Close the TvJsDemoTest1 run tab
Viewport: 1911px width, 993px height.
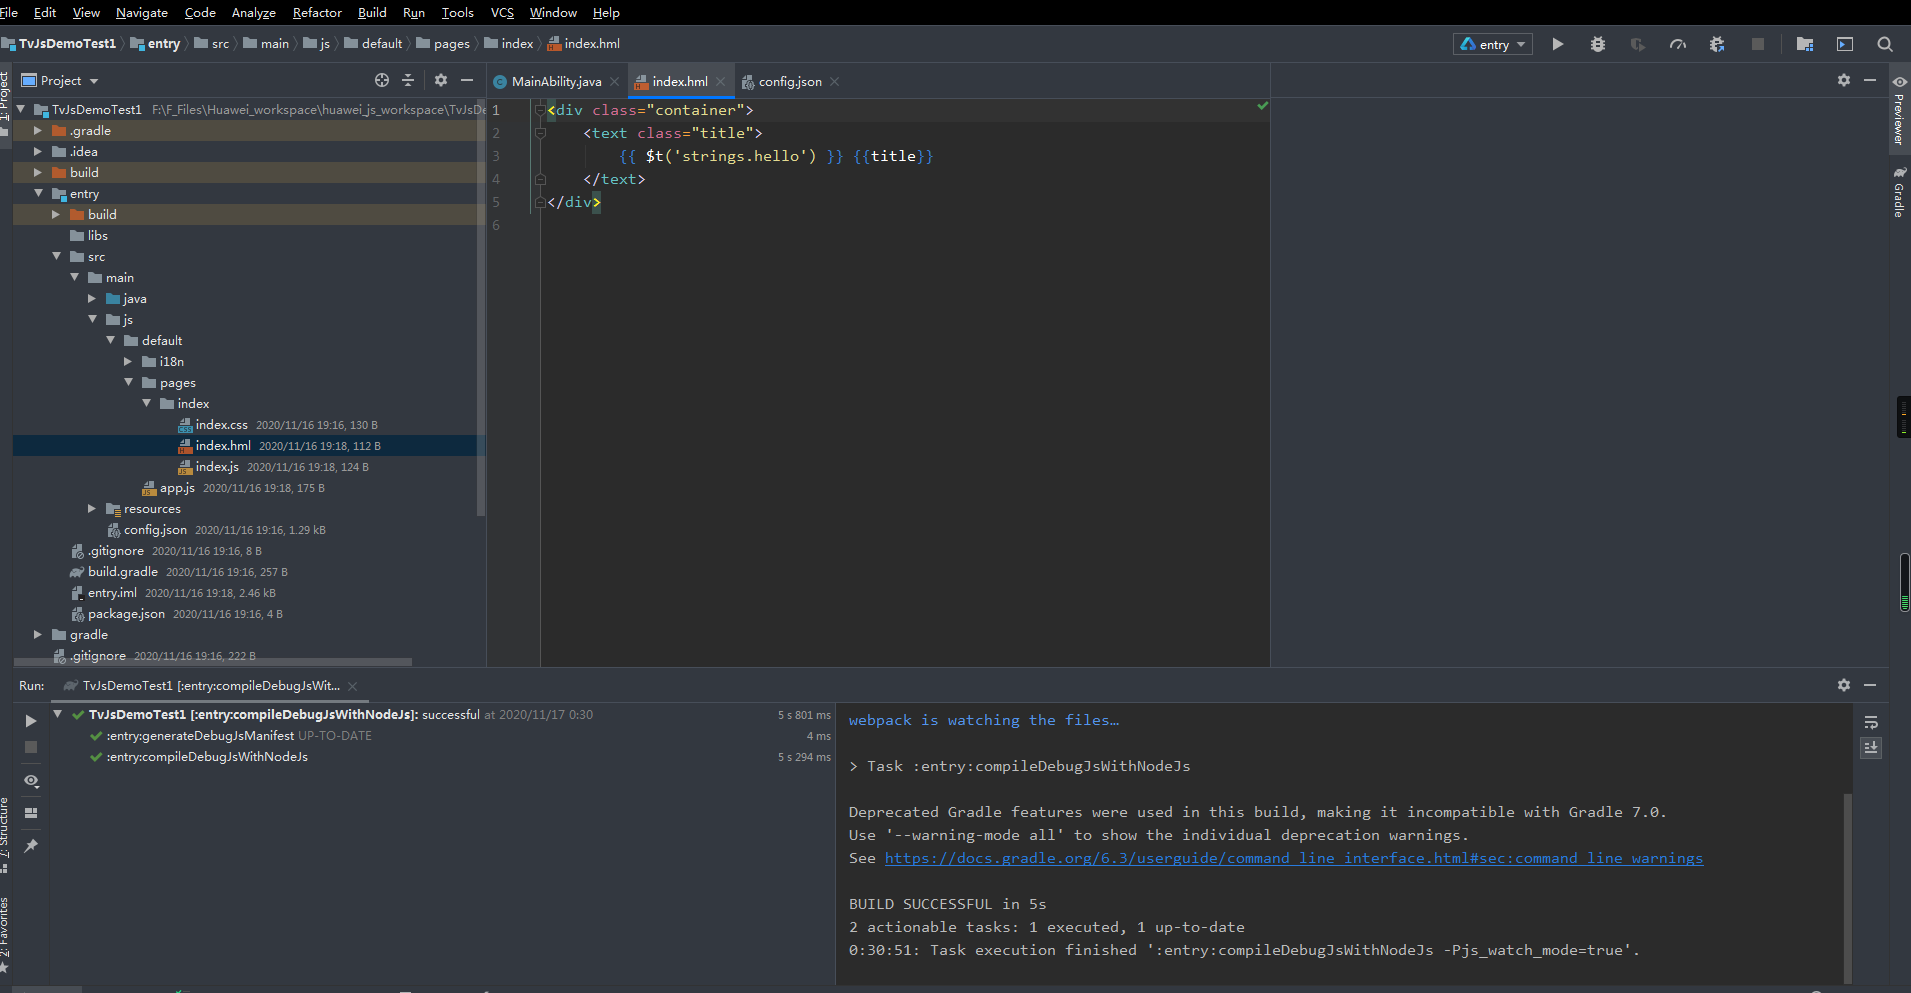(x=353, y=686)
